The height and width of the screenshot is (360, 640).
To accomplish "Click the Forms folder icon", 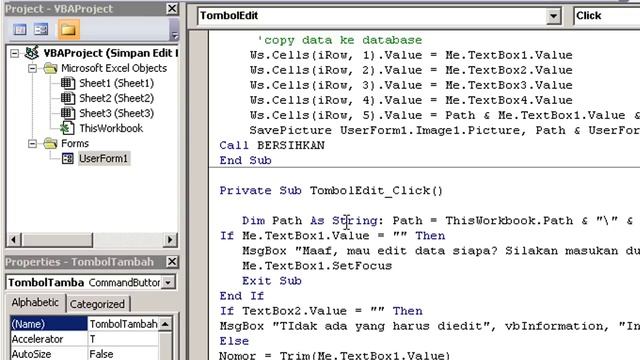I will 51,143.
